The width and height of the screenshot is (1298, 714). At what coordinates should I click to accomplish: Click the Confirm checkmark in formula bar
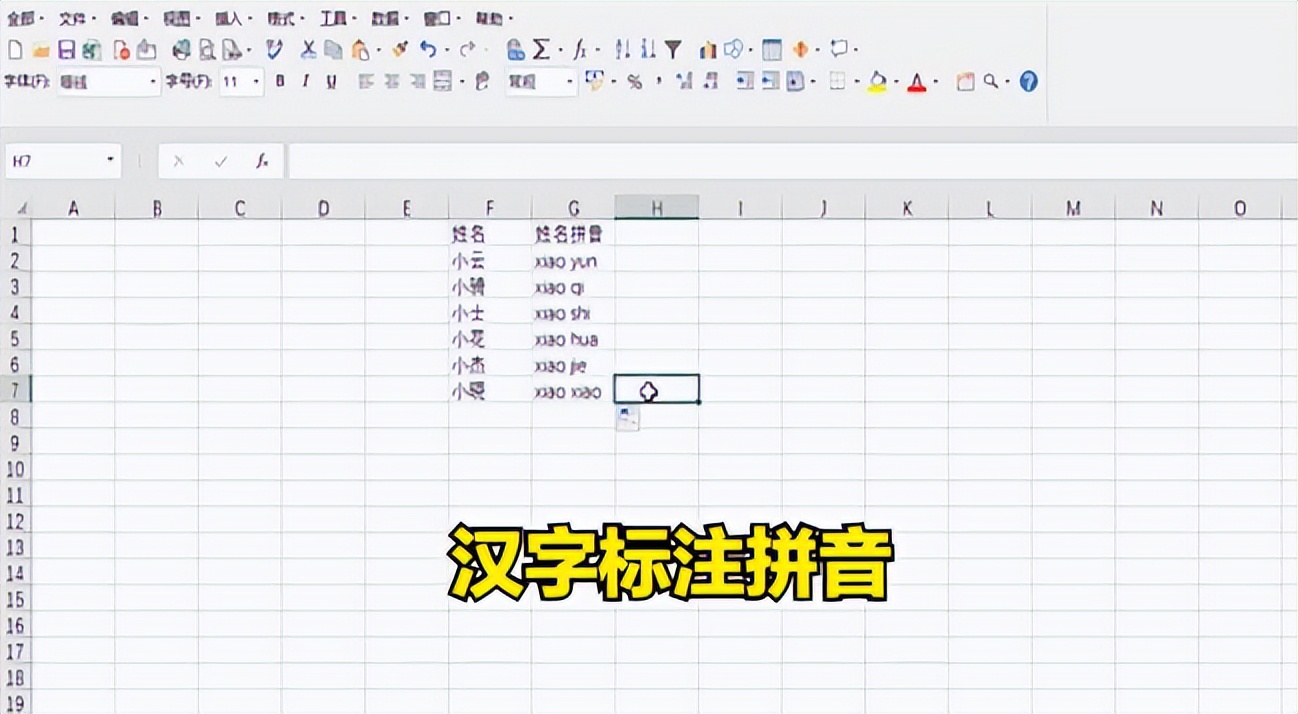(x=221, y=161)
